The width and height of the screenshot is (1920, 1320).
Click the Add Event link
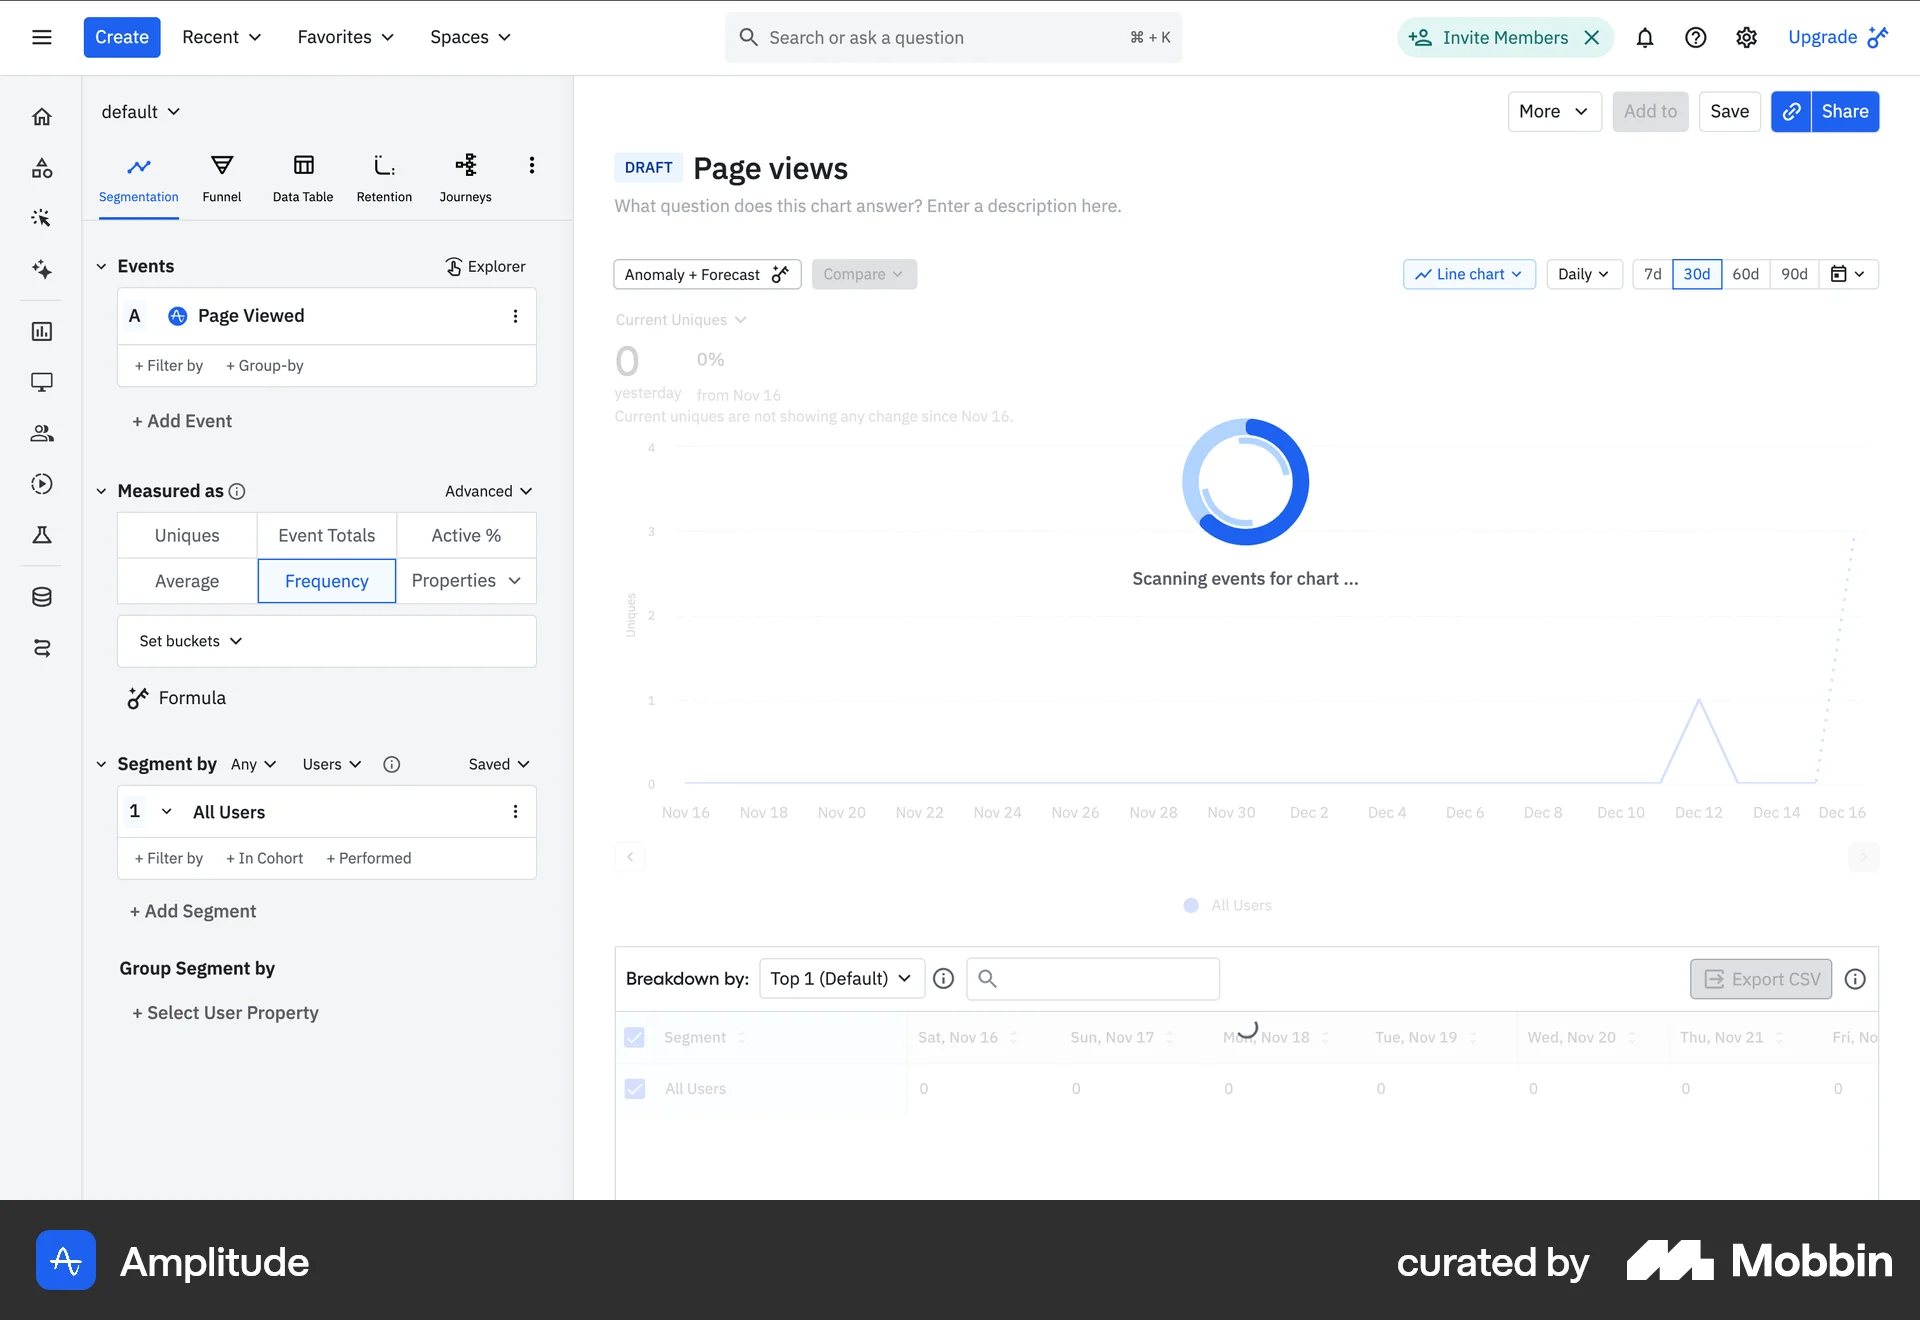click(x=182, y=420)
